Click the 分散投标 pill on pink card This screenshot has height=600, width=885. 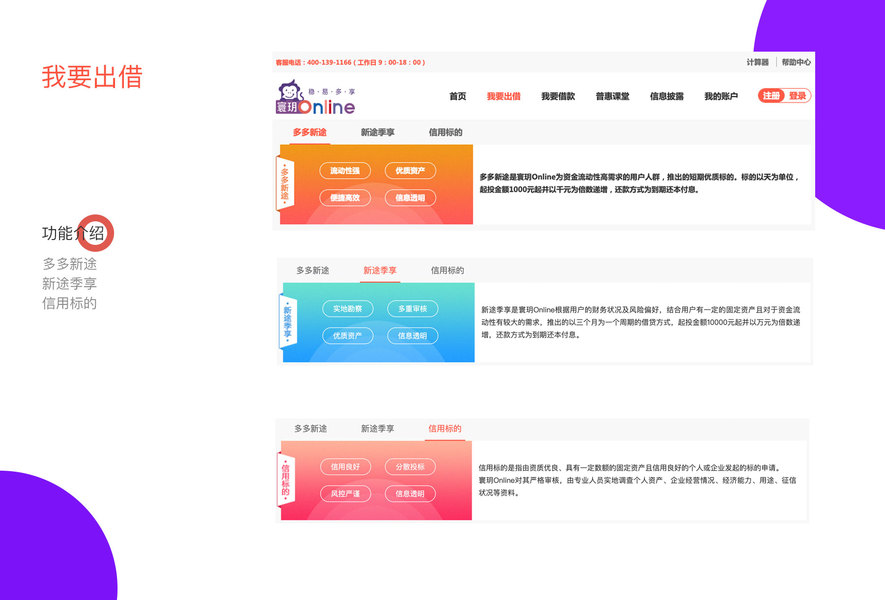coord(410,467)
